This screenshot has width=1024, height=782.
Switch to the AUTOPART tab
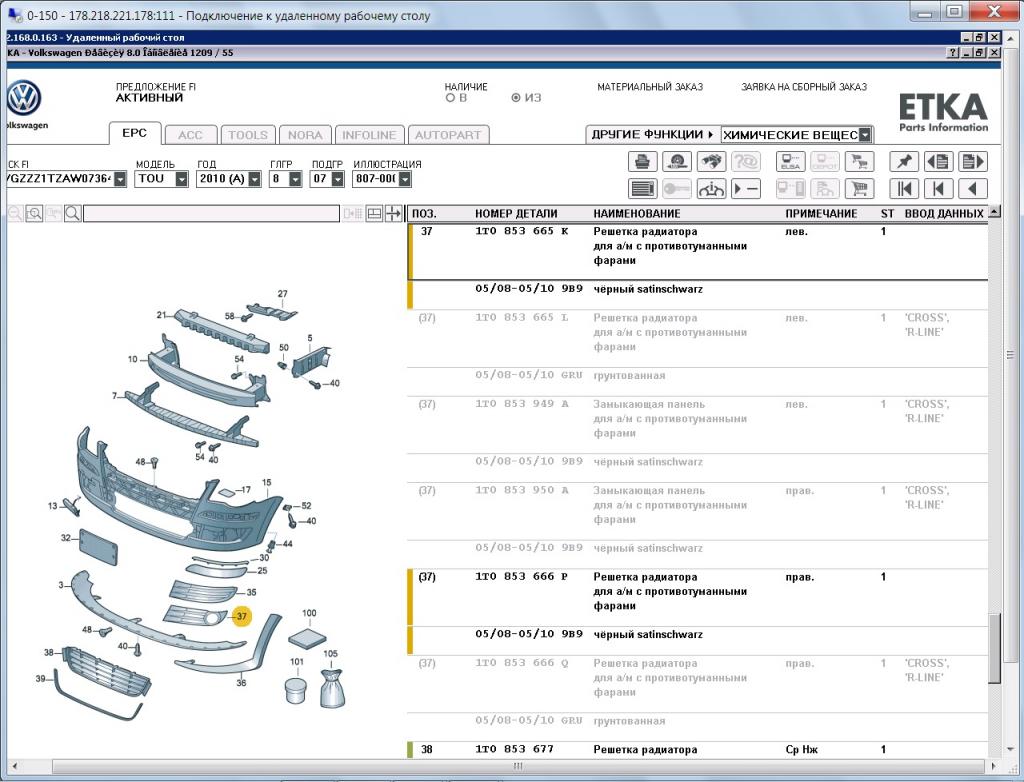pyautogui.click(x=448, y=135)
